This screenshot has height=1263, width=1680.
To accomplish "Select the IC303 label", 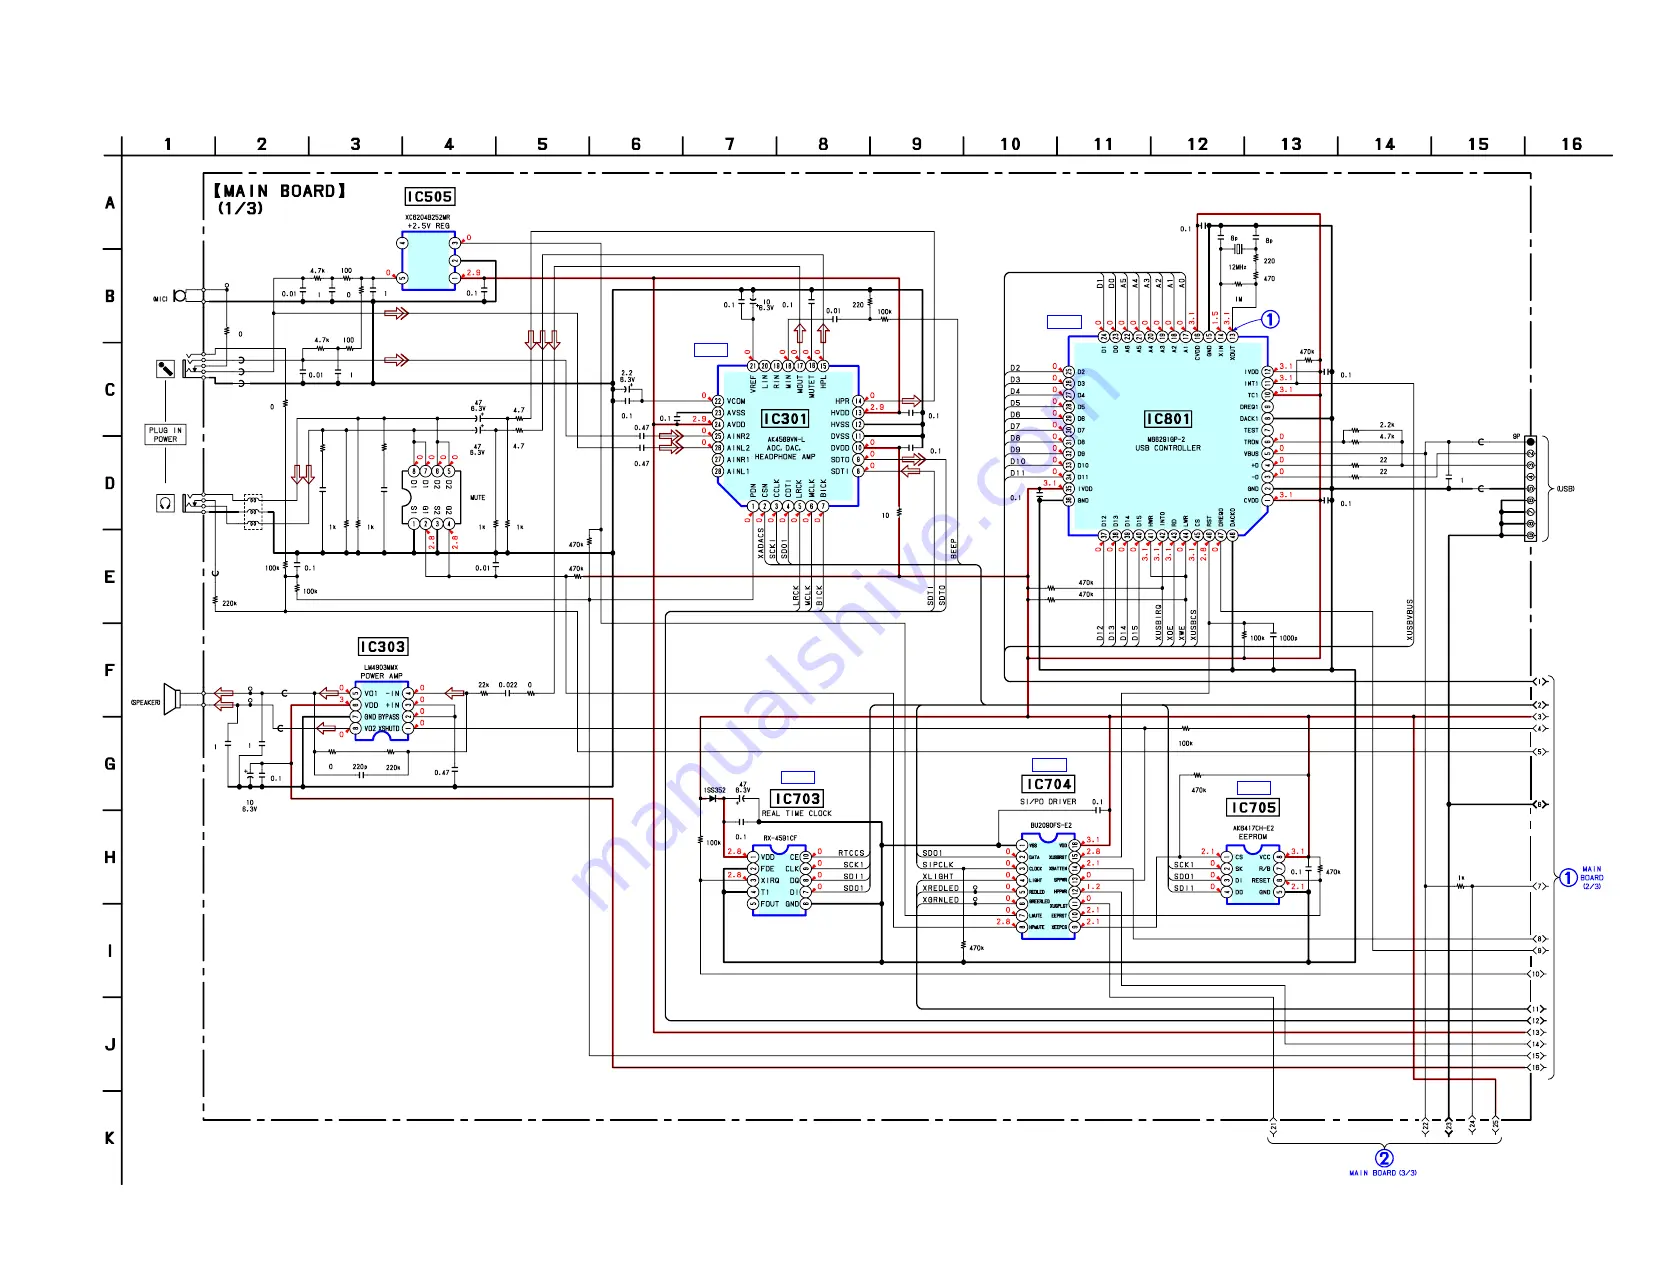I will pos(383,647).
